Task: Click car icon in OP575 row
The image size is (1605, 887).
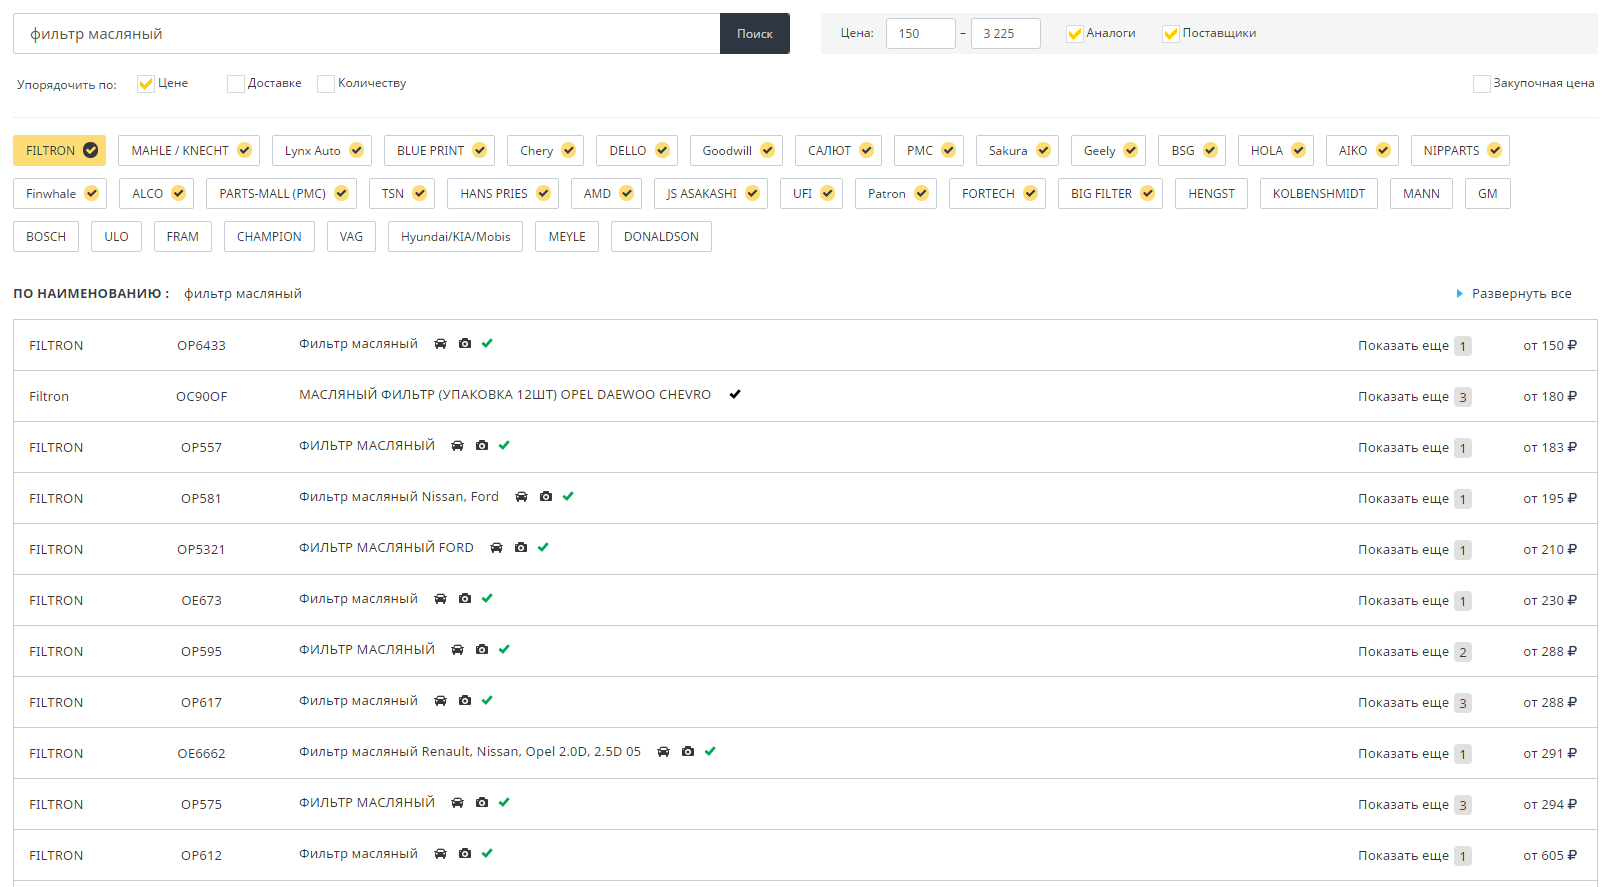Action: (457, 803)
